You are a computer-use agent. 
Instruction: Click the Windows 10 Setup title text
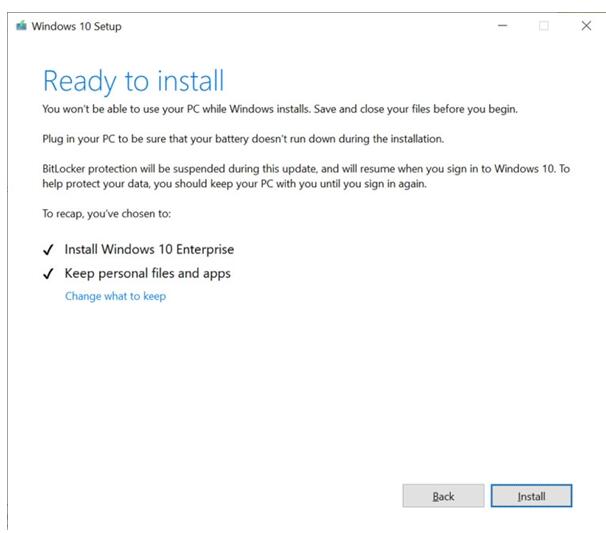77,26
